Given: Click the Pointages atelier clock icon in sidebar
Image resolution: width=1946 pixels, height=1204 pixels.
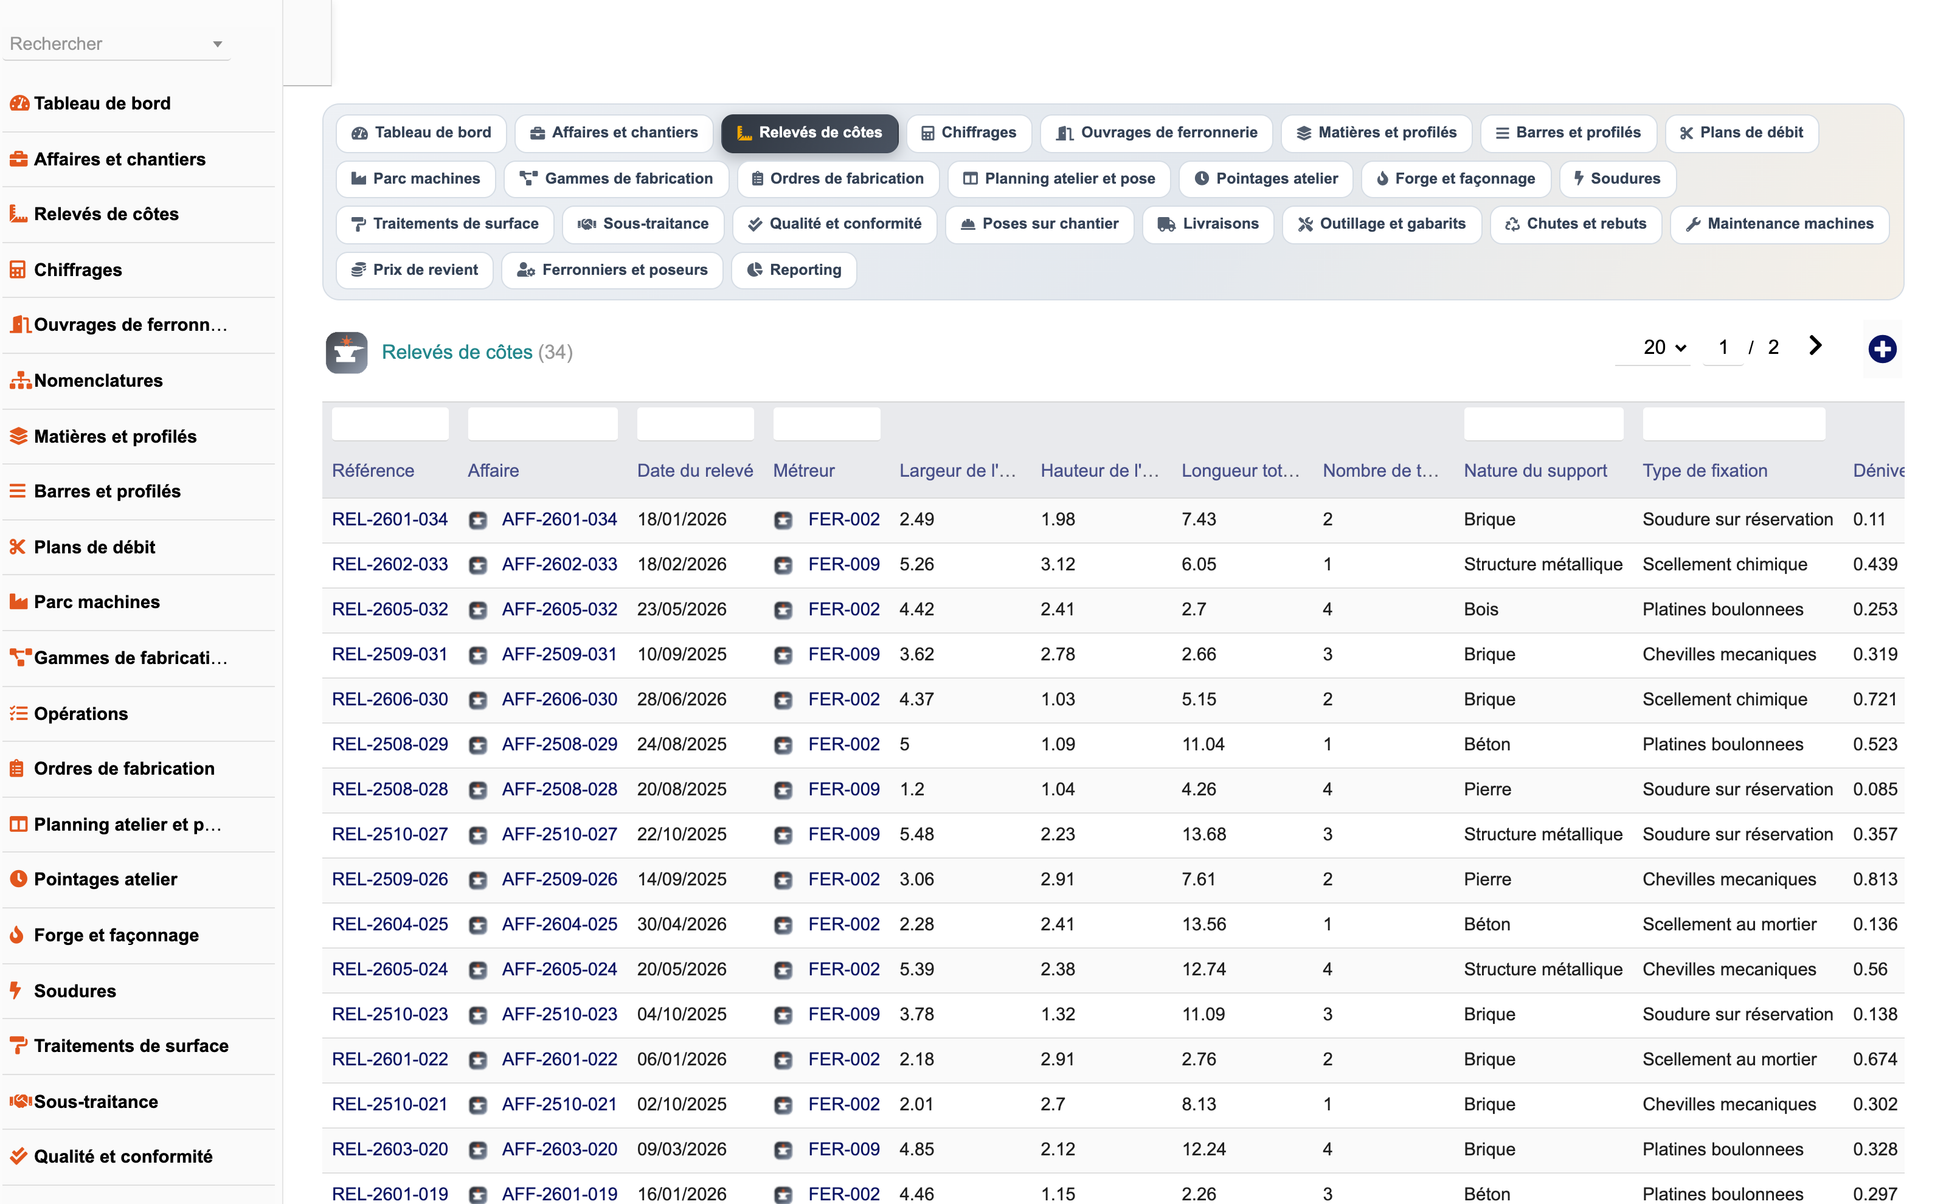Looking at the screenshot, I should [18, 879].
